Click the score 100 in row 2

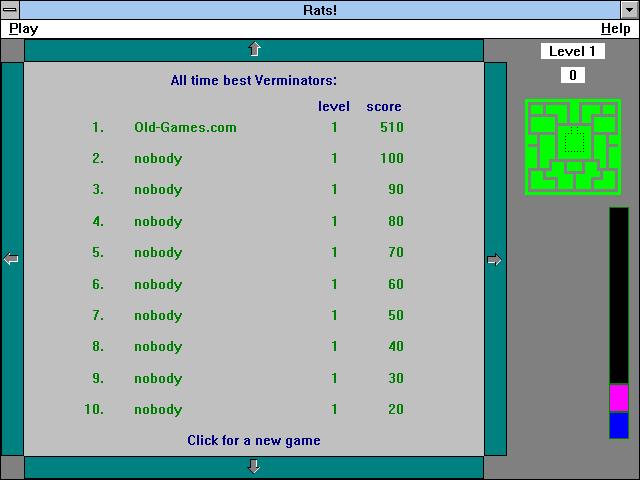[392, 158]
